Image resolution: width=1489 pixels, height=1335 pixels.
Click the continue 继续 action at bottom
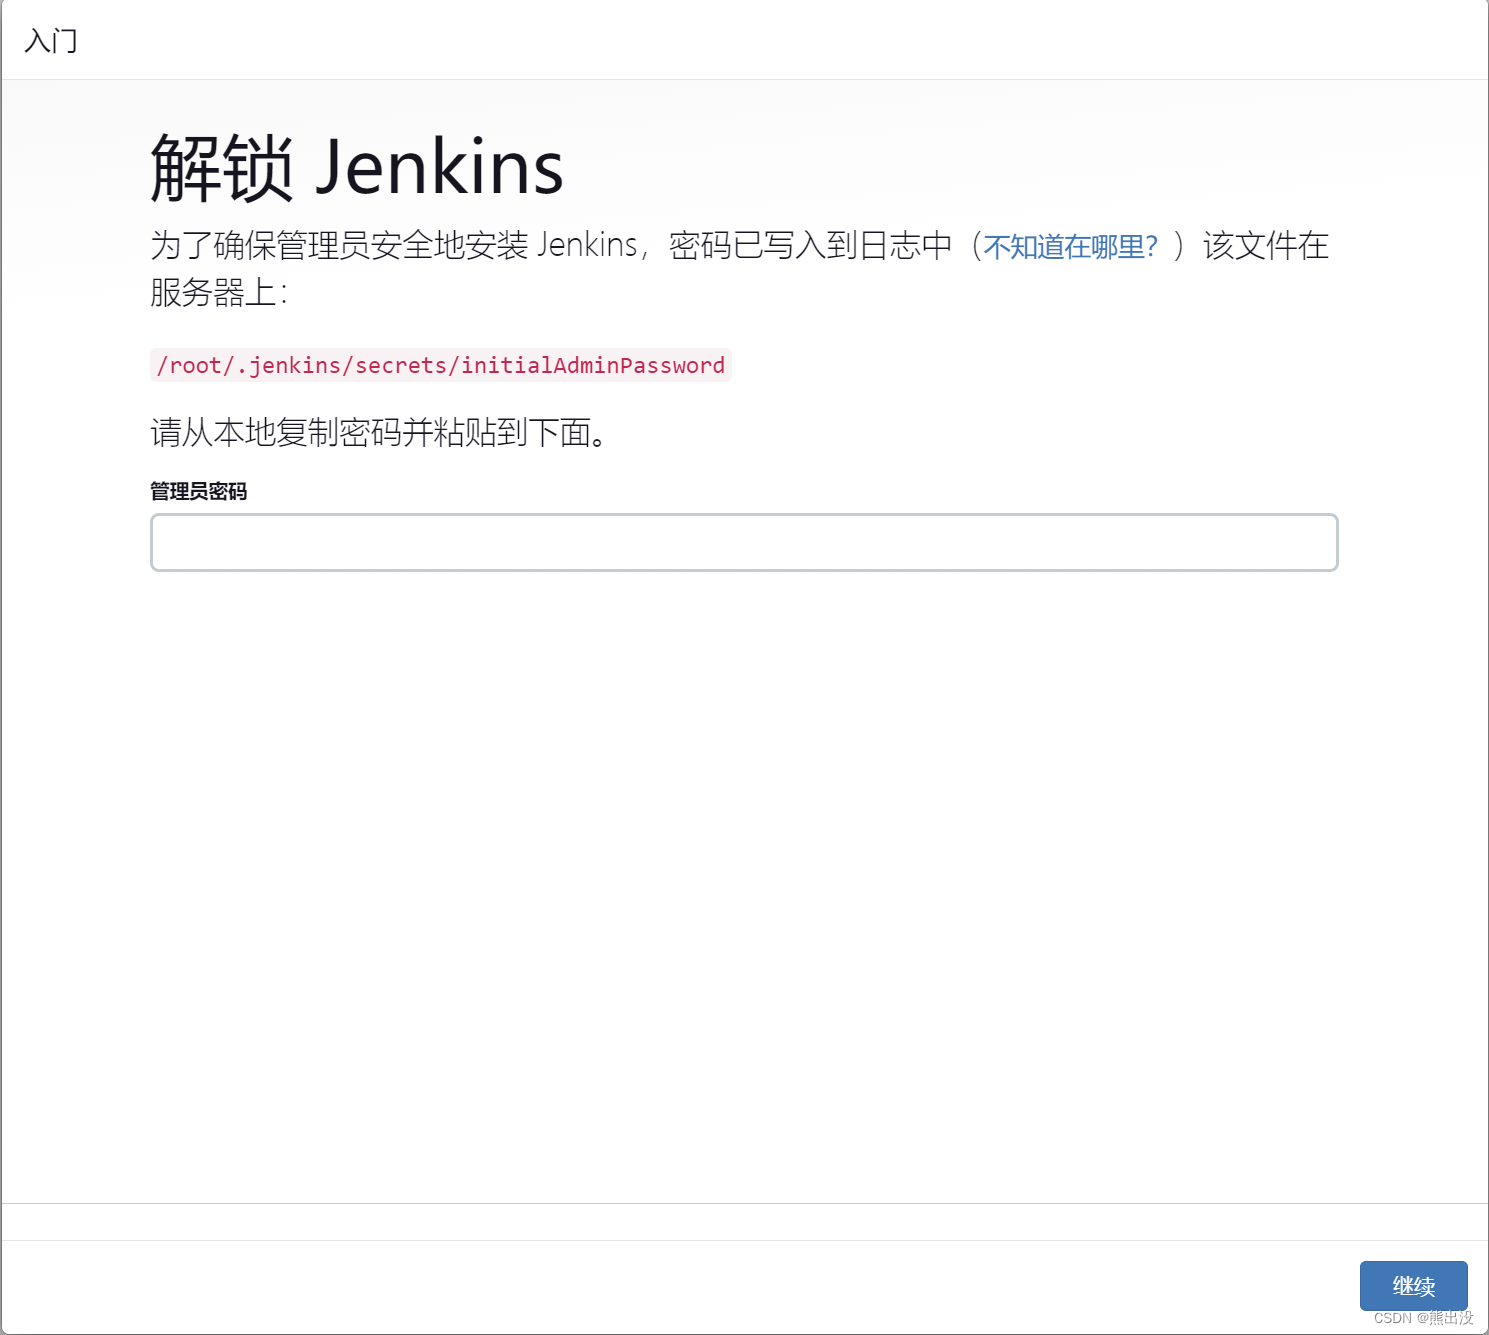pos(1412,1287)
